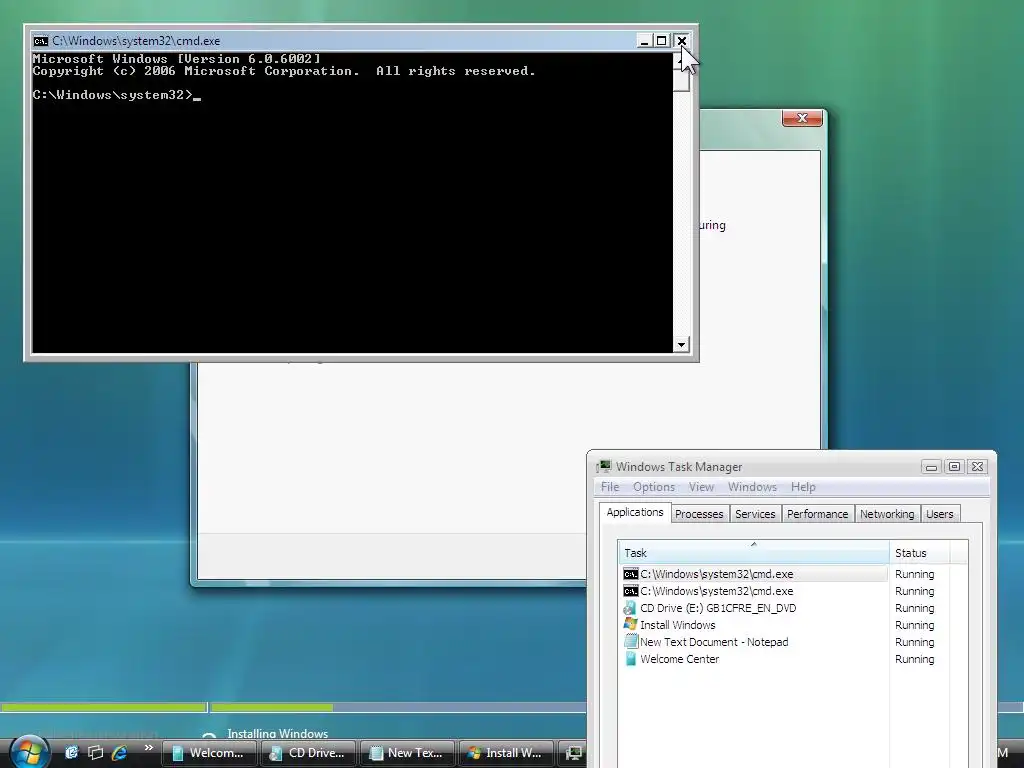Sort by the Task column header
The image size is (1024, 768).
[x=754, y=552]
